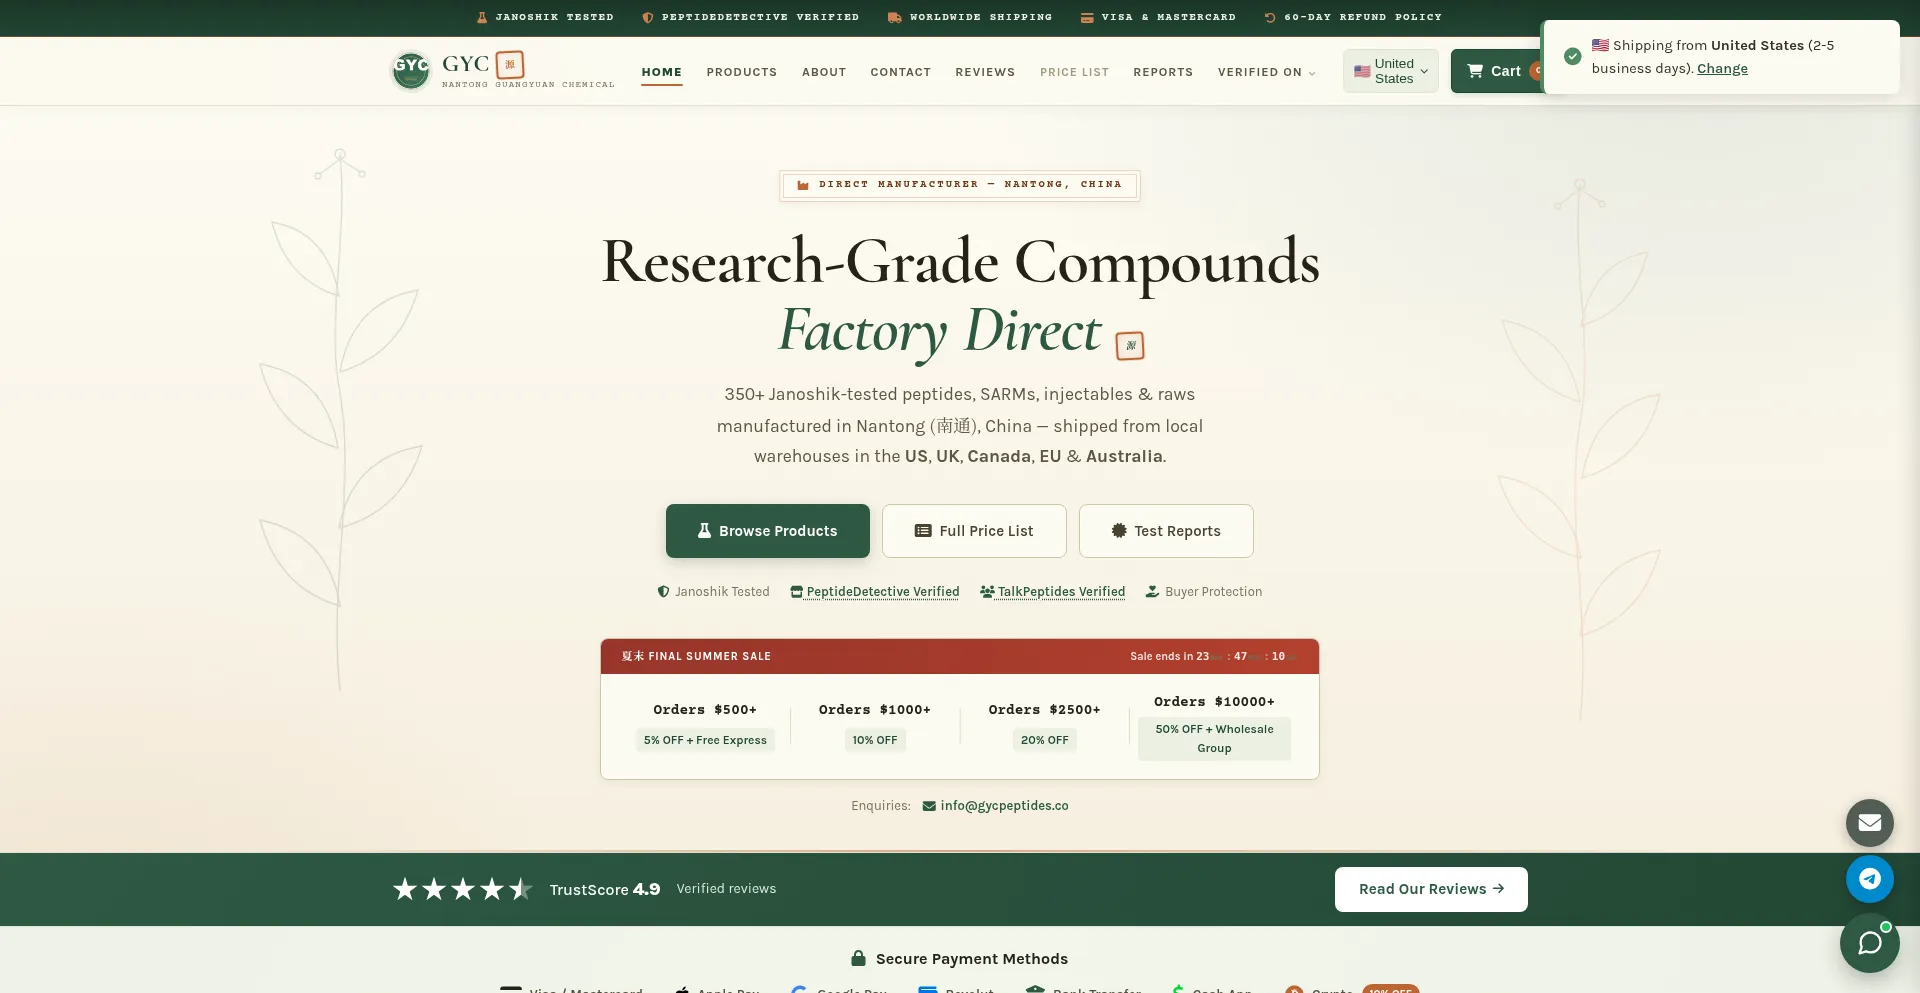Viewport: 1920px width, 993px height.
Task: Click the TrustScore star rating
Action: [x=462, y=889]
